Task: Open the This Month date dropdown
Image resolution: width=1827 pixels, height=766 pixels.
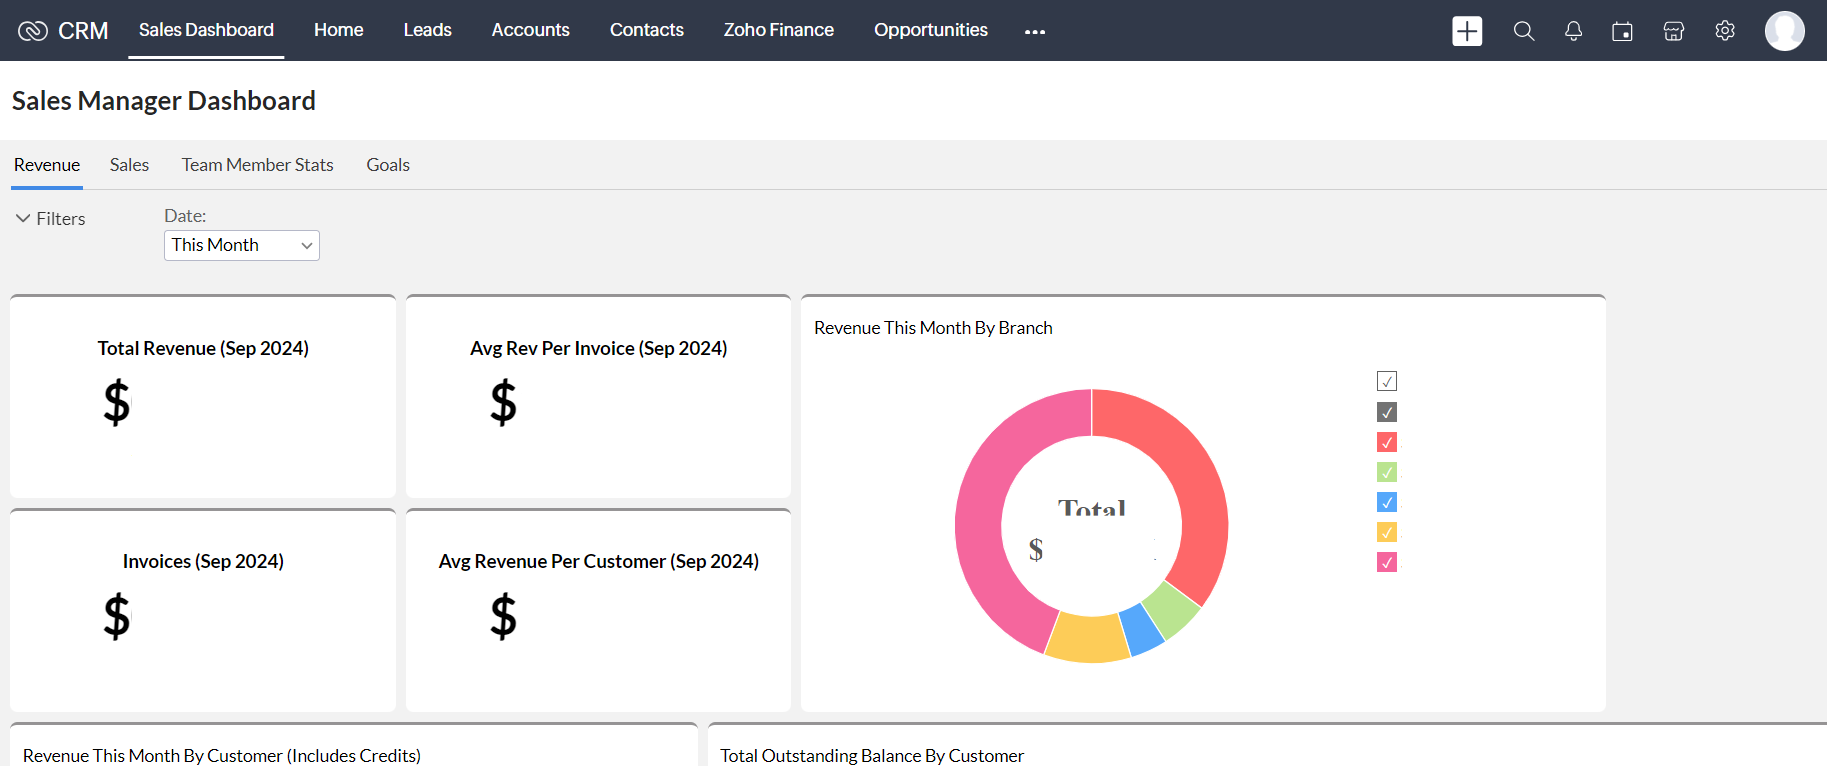Action: pos(242,245)
